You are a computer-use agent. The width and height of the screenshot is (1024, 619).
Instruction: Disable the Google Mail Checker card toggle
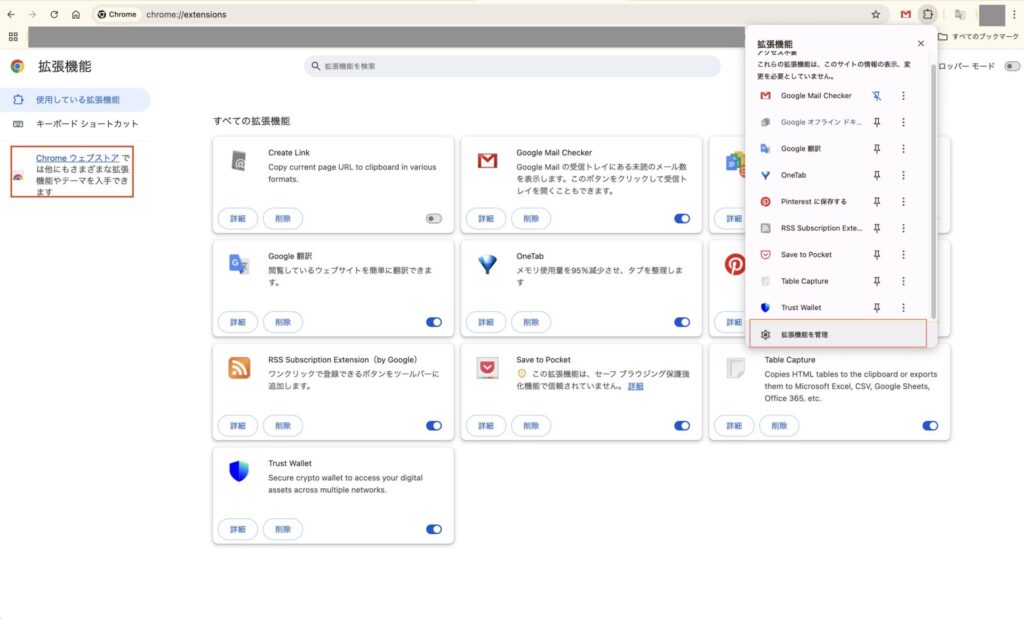pyautogui.click(x=682, y=219)
